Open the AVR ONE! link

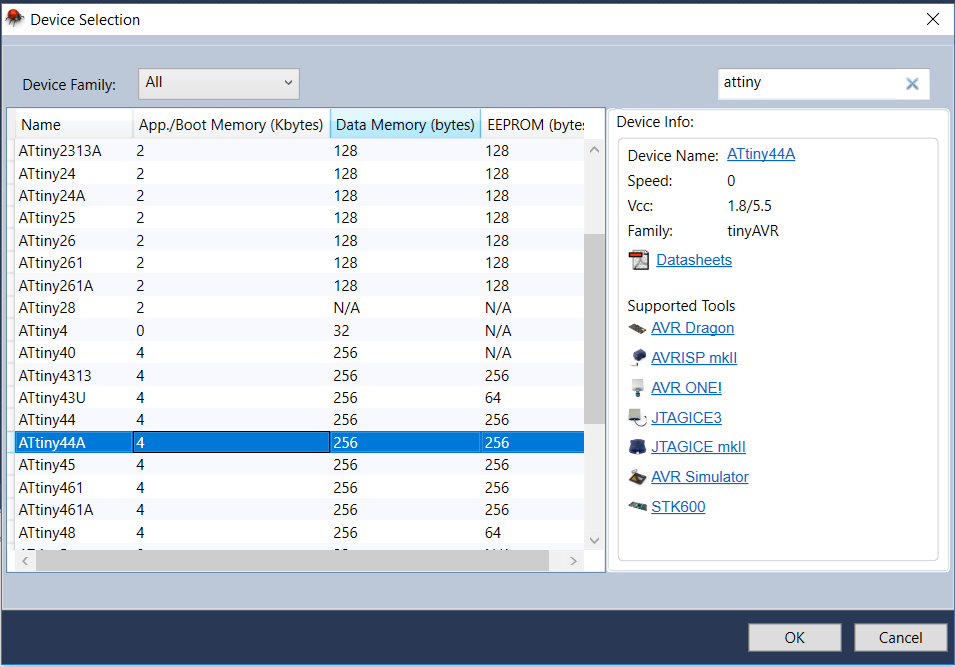click(686, 387)
